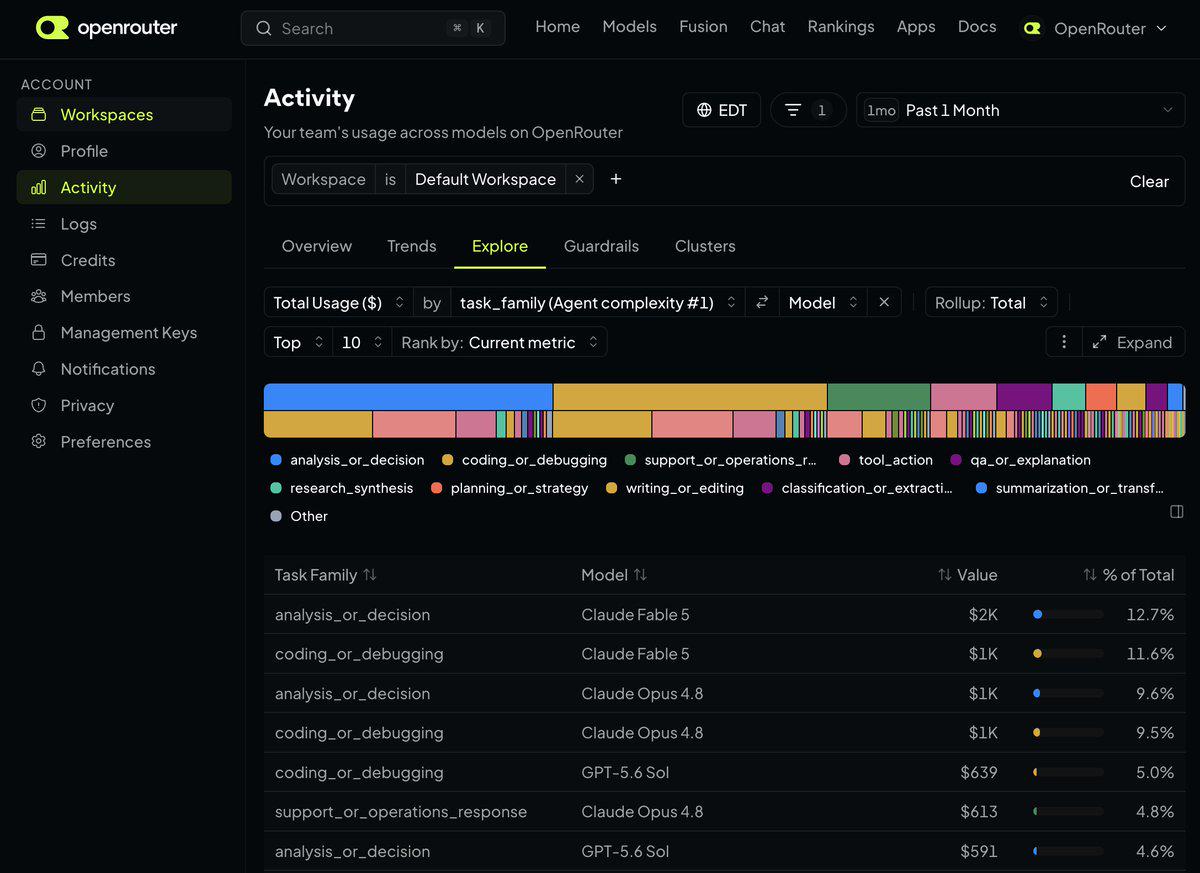This screenshot has width=1200, height=873.
Task: Open the Total Usage ($) metric dropdown
Action: click(339, 302)
